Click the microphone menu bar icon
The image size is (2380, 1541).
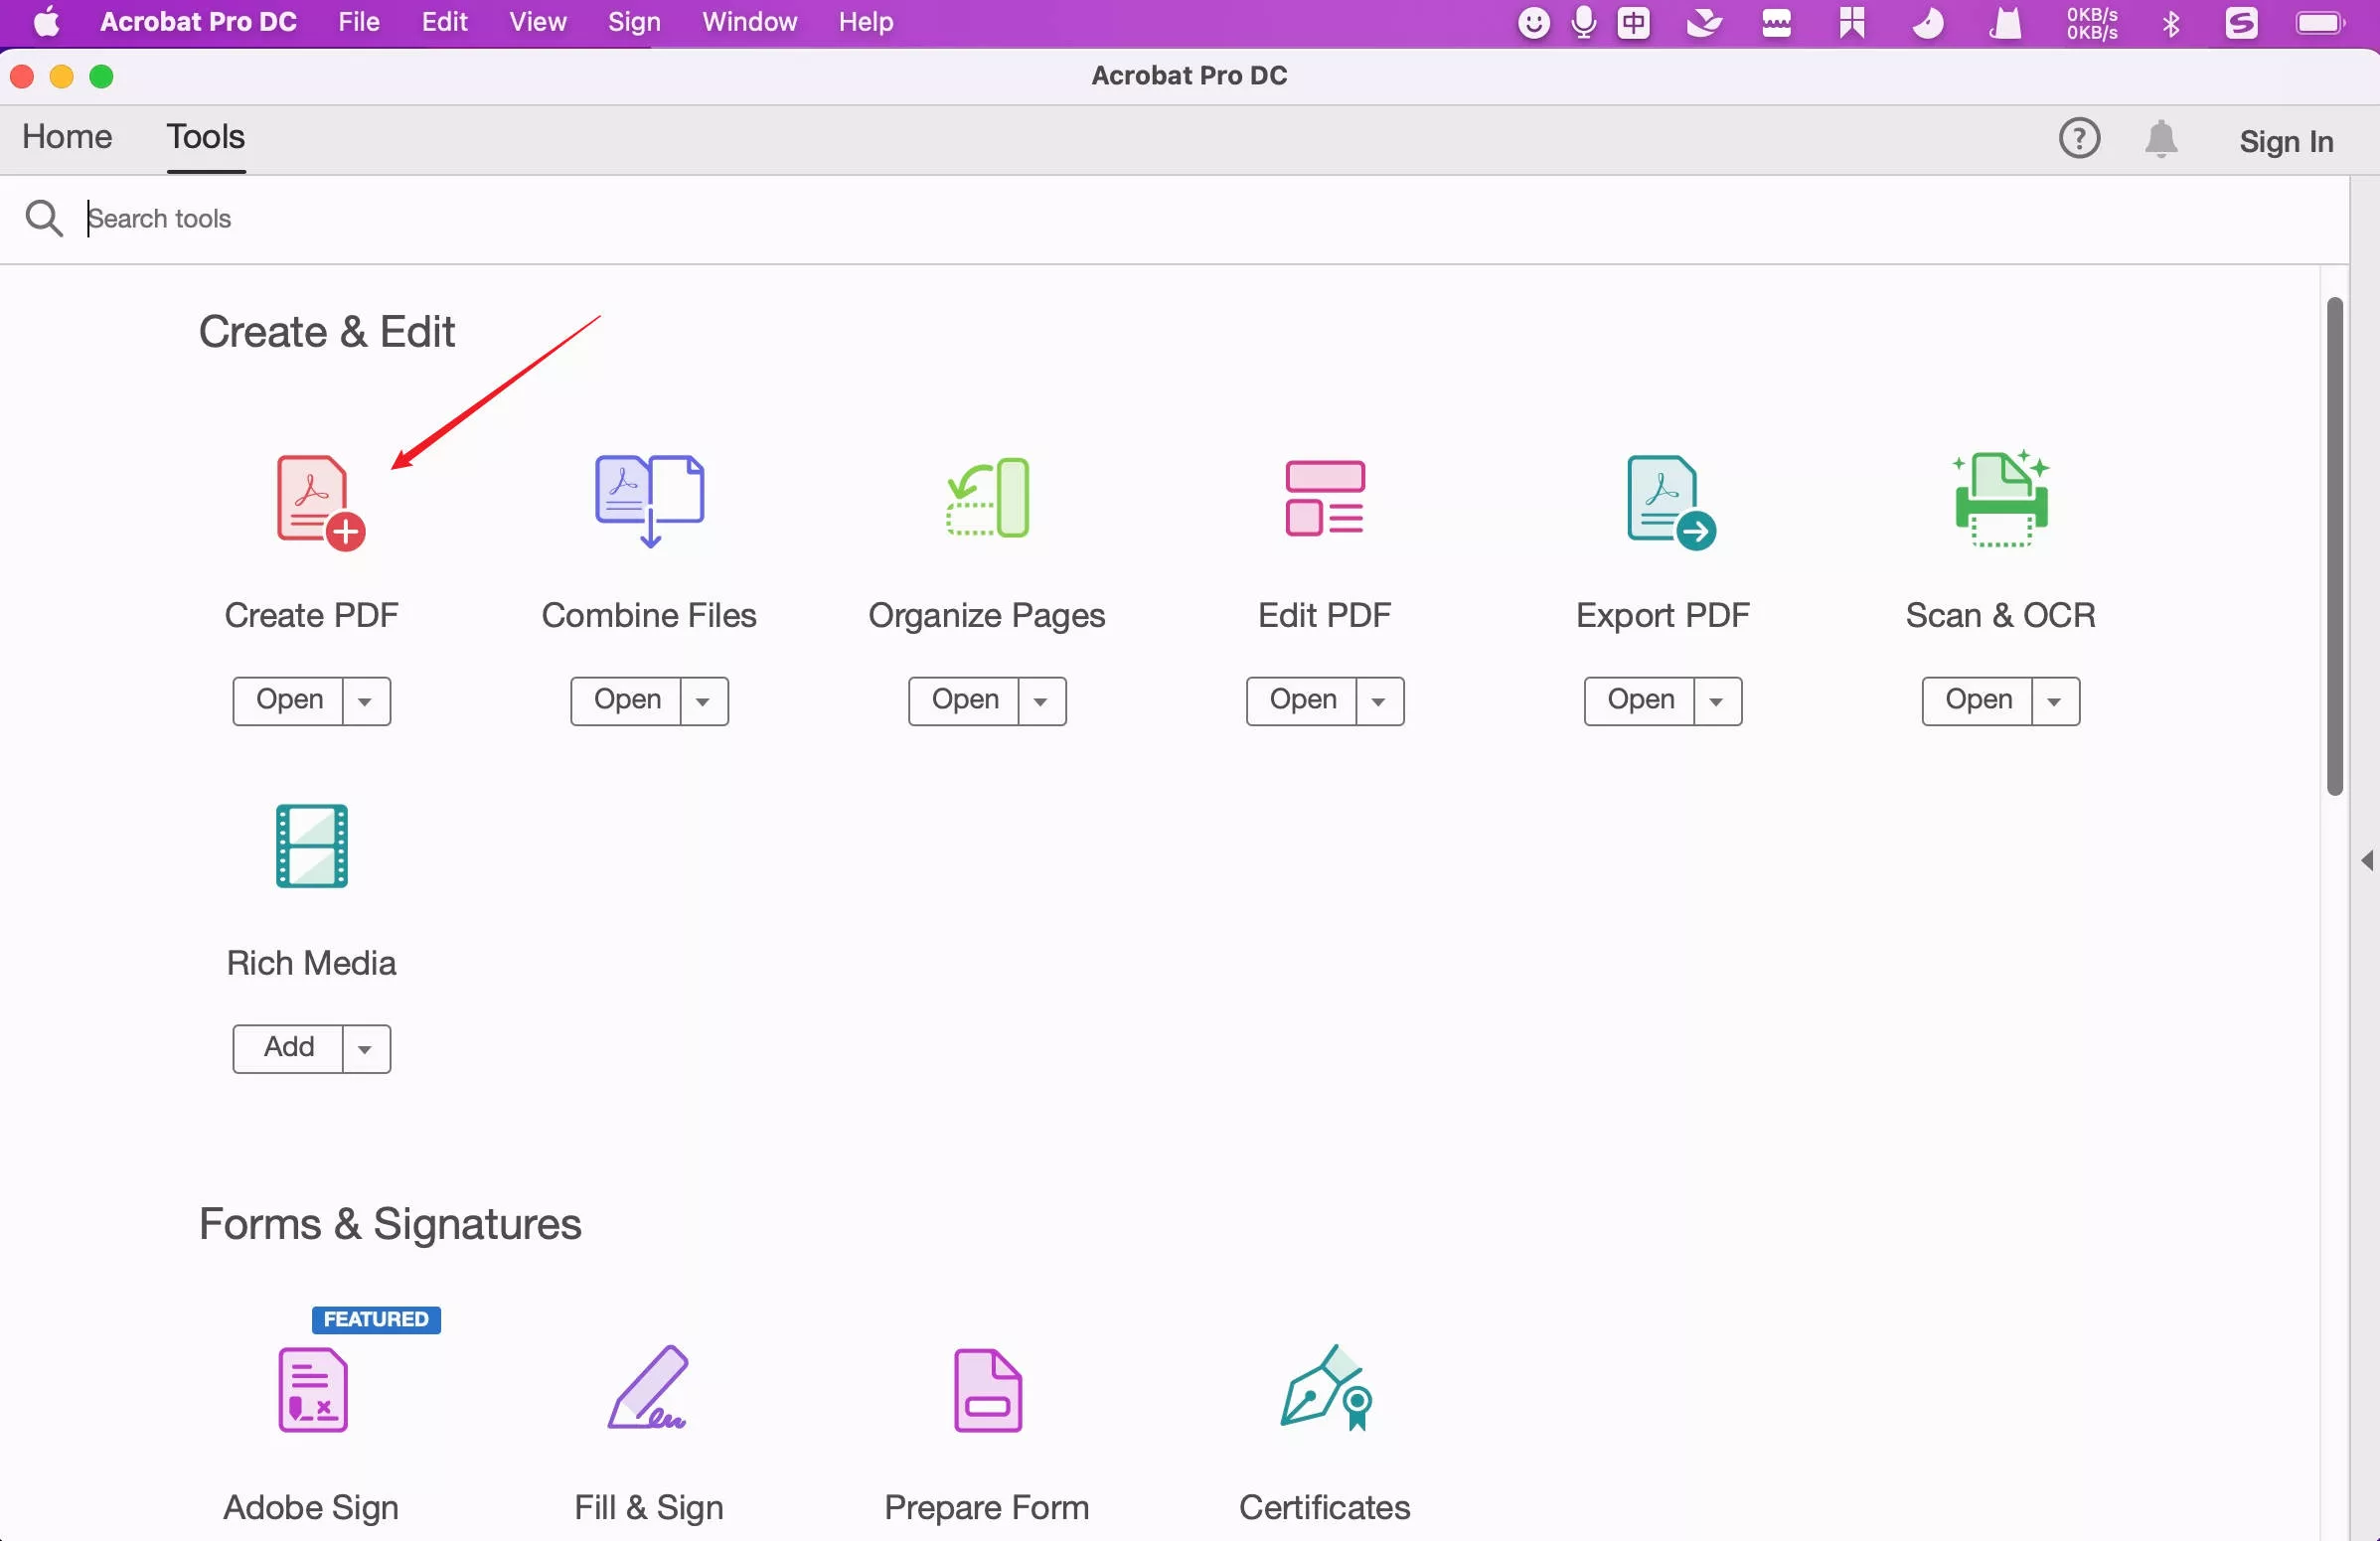pyautogui.click(x=1584, y=22)
